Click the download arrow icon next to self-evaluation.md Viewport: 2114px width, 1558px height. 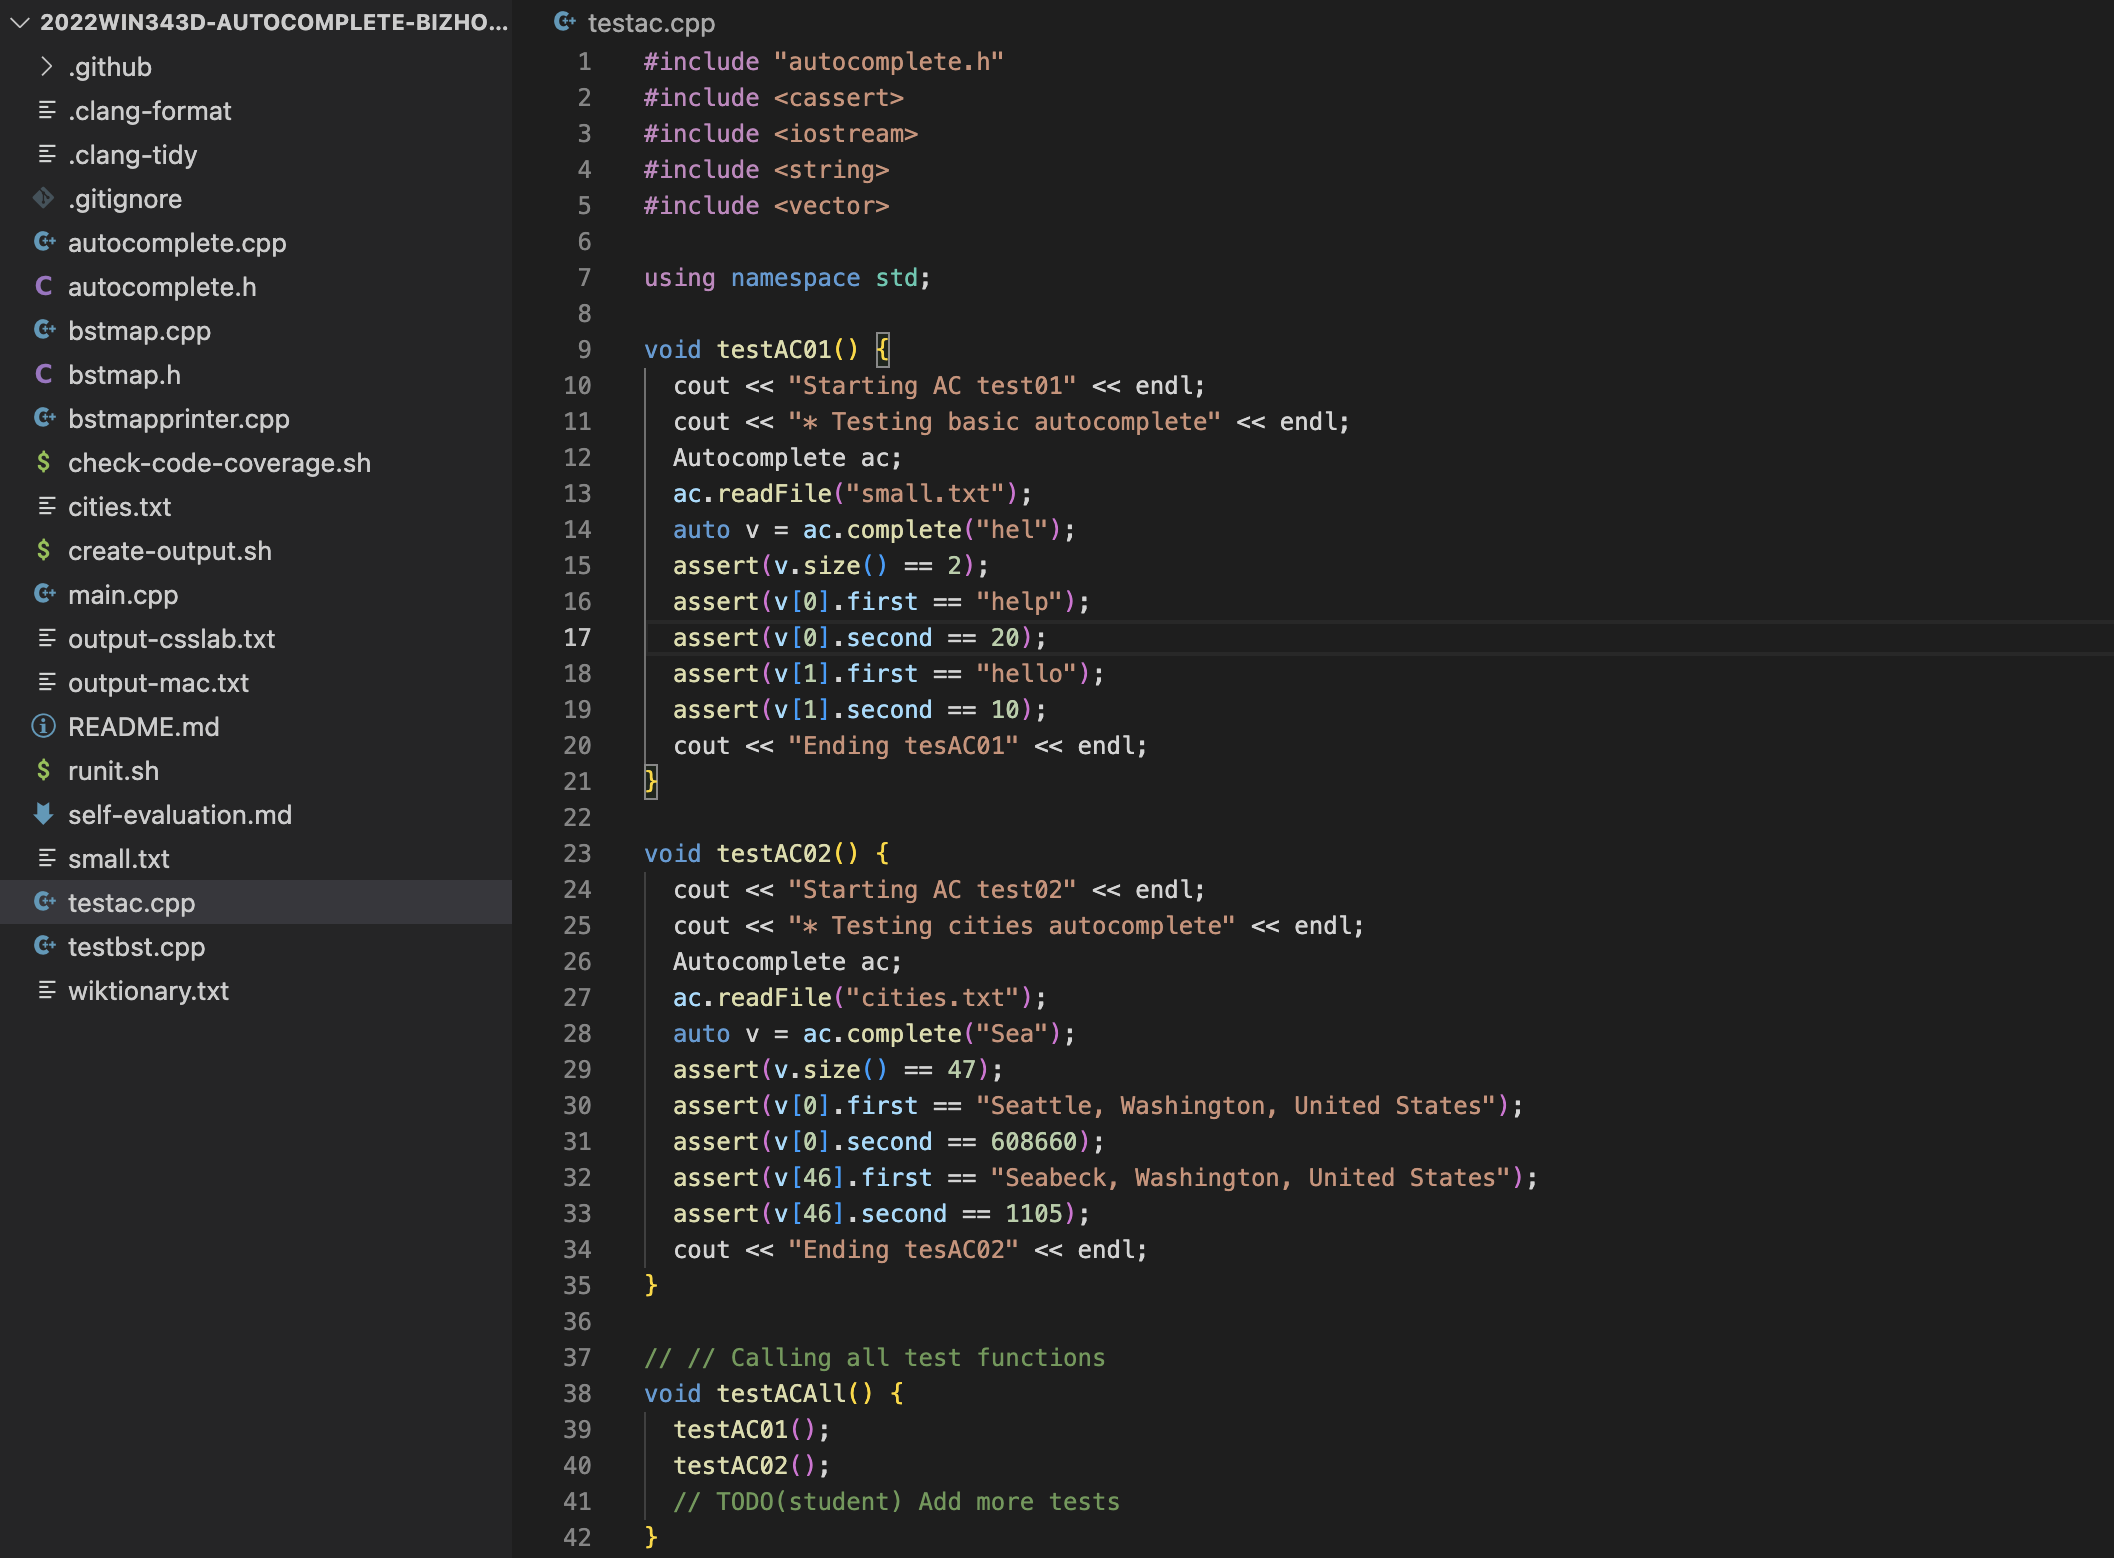[x=43, y=814]
